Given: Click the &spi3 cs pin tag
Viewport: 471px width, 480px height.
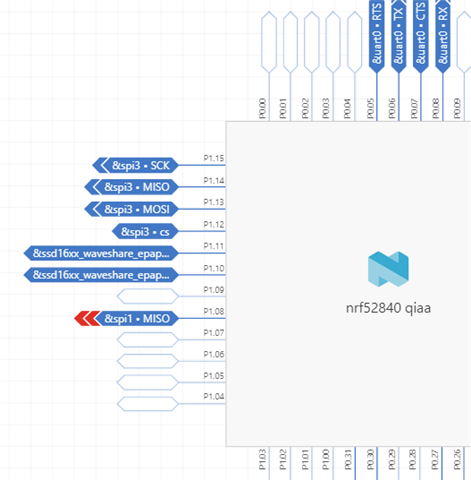Looking at the screenshot, I should point(145,231).
